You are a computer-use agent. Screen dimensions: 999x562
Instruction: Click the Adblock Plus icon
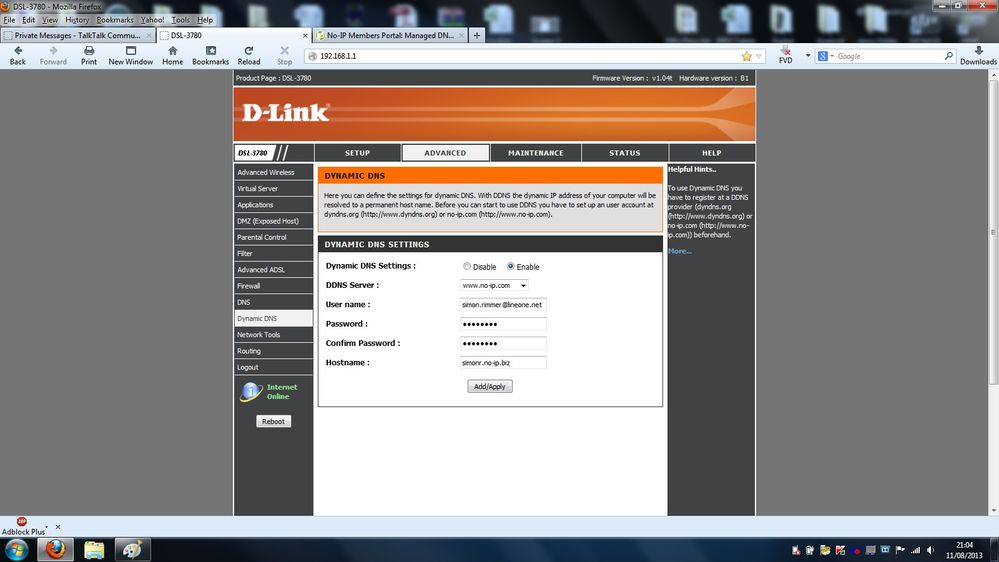22,522
